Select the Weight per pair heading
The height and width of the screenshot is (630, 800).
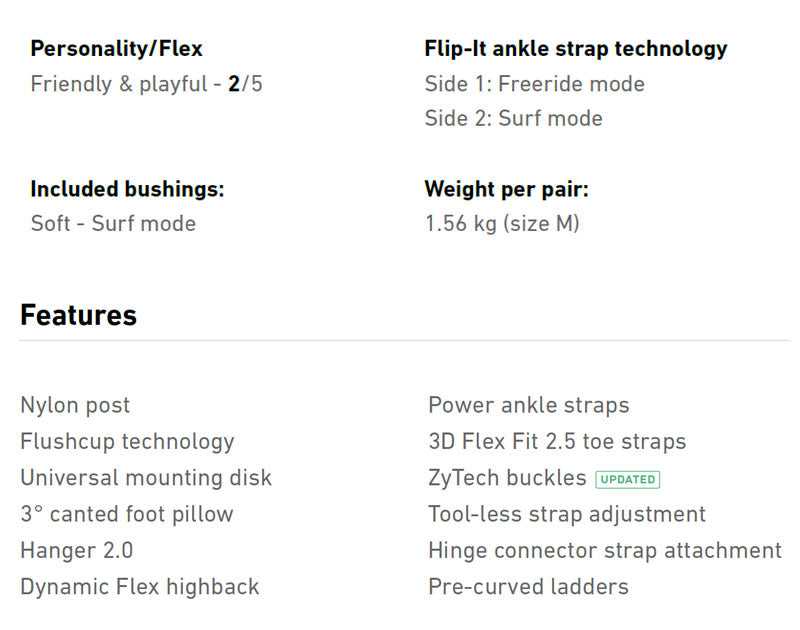[506, 190]
